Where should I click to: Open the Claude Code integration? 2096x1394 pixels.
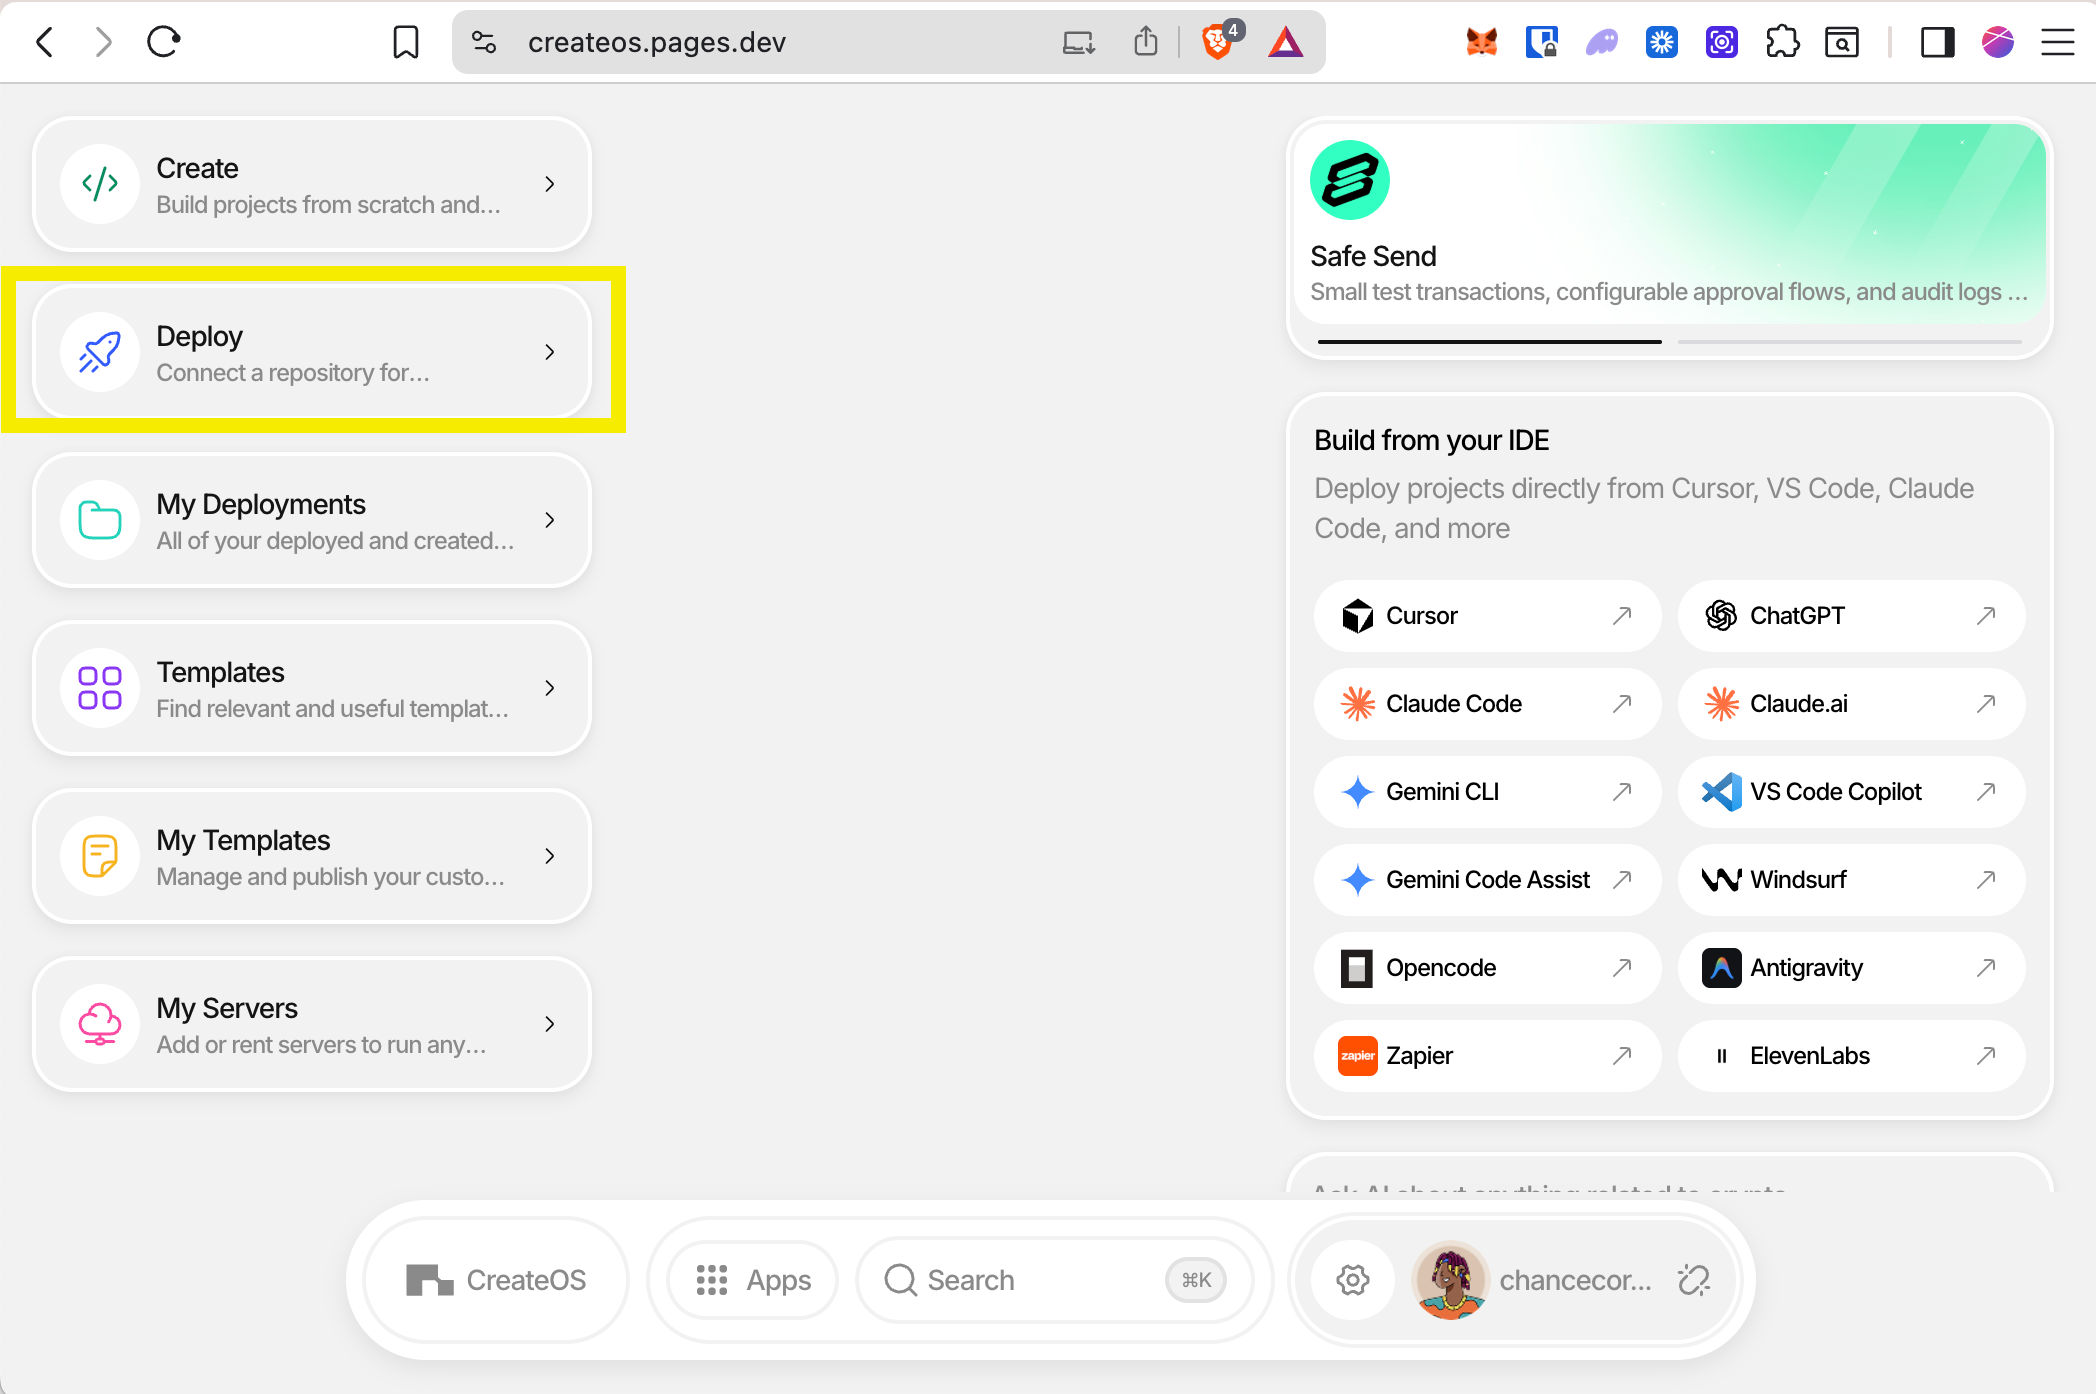[x=1486, y=704]
